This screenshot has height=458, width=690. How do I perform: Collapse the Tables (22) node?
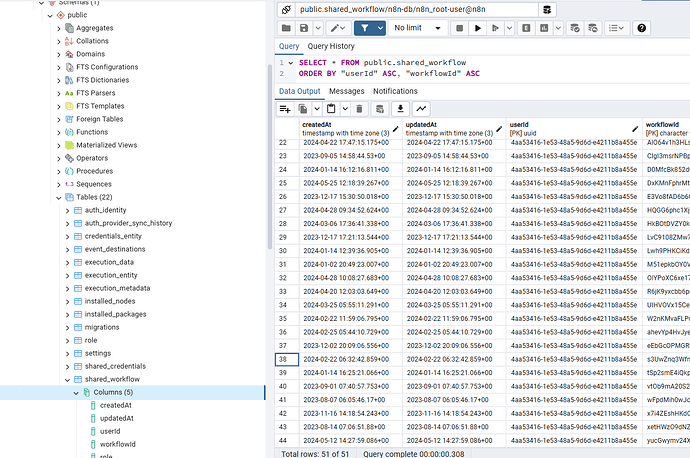59,198
